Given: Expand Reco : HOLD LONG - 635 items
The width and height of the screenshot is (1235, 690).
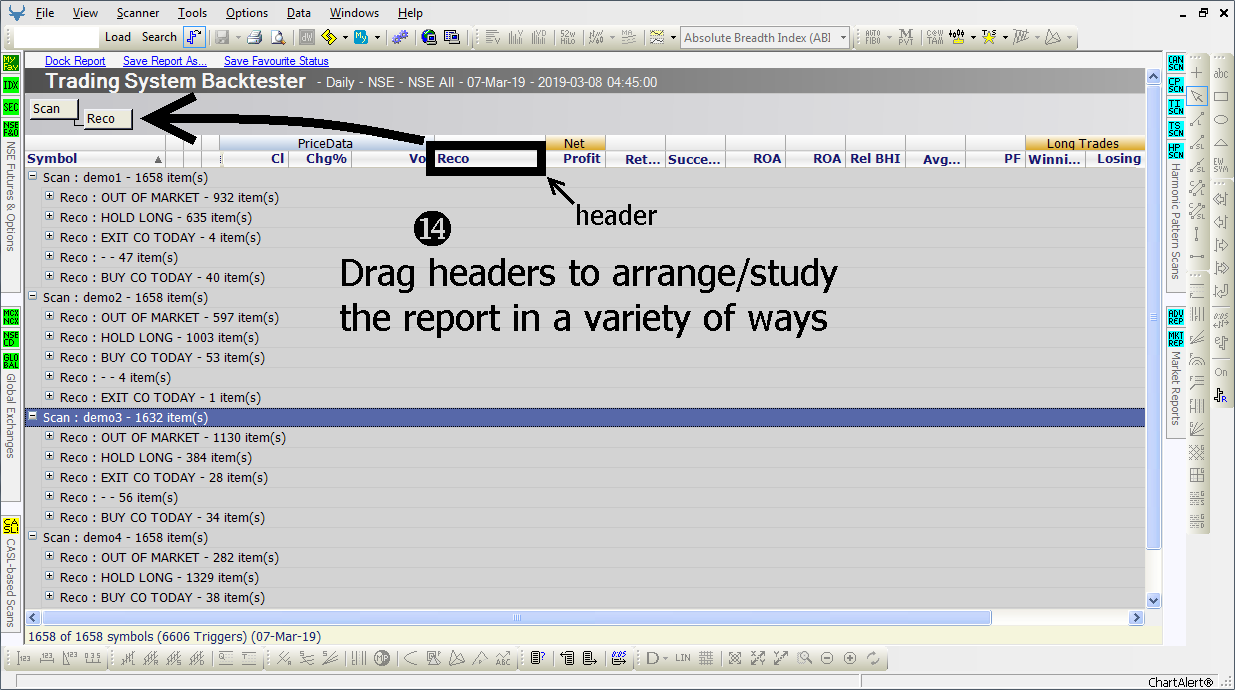Looking at the screenshot, I should coord(50,217).
